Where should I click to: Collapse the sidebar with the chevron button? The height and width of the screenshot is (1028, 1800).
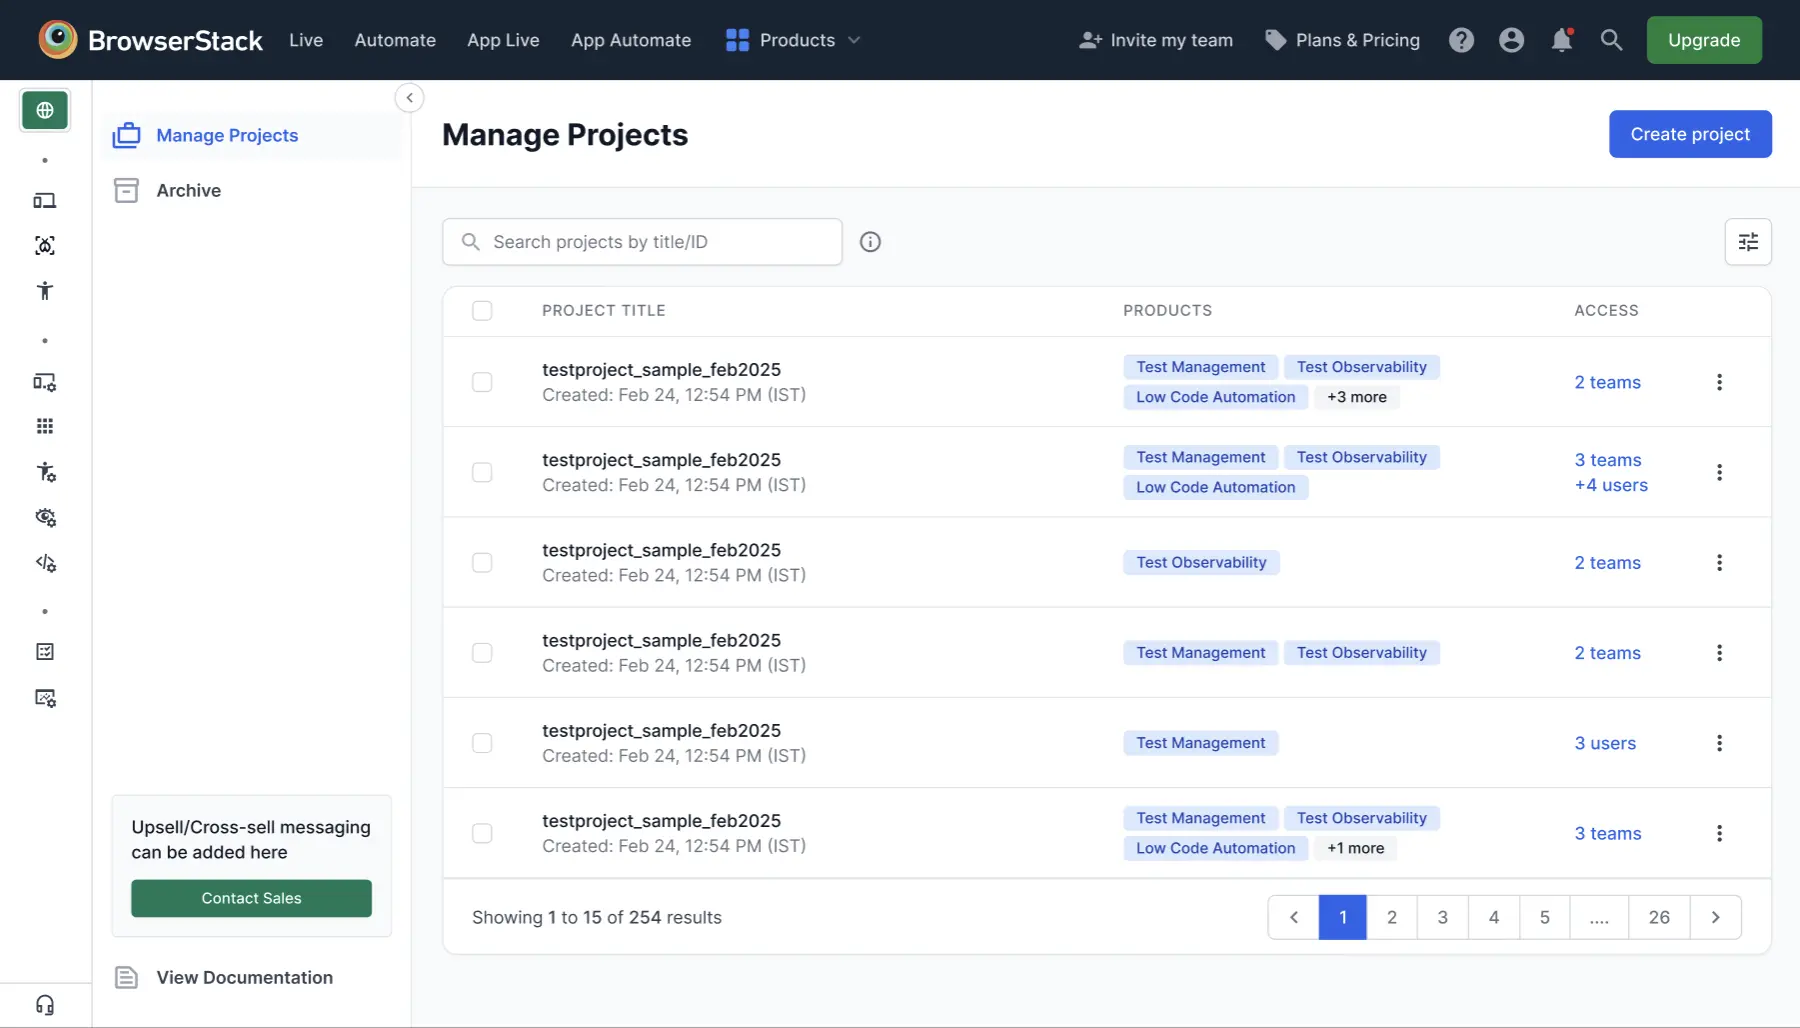(x=409, y=98)
